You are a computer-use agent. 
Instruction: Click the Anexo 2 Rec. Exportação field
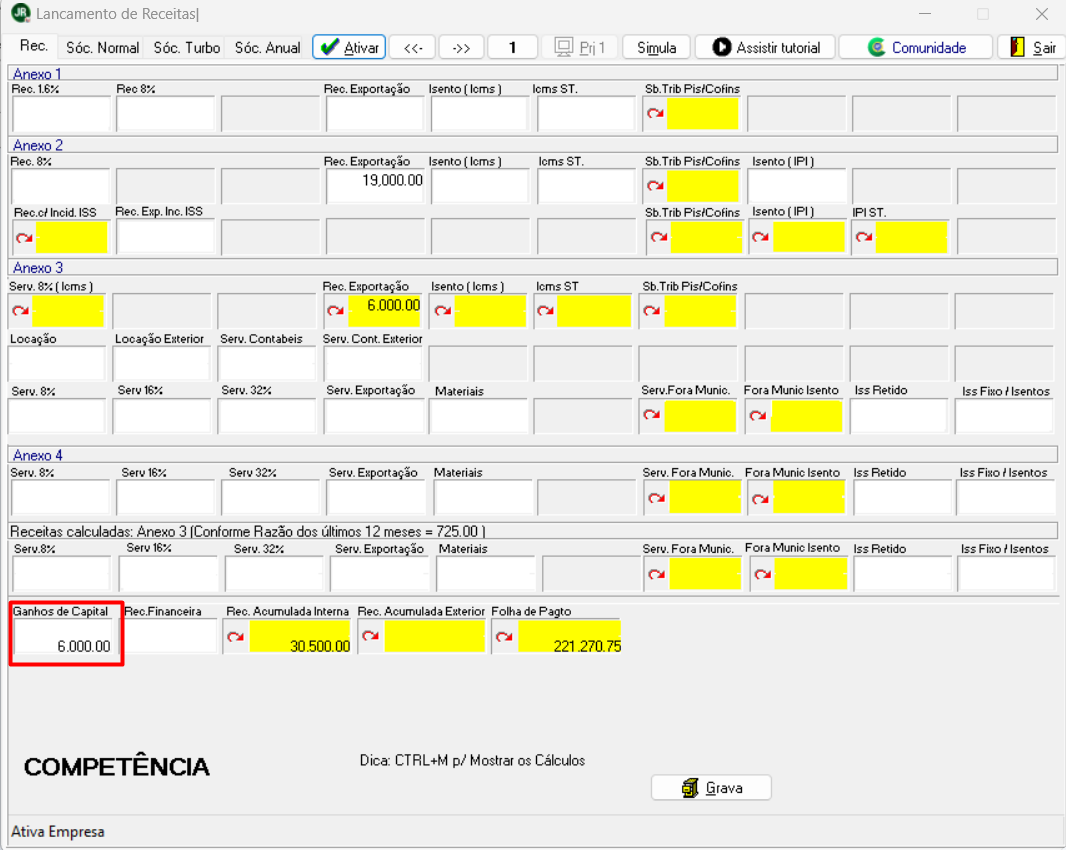click(x=375, y=185)
